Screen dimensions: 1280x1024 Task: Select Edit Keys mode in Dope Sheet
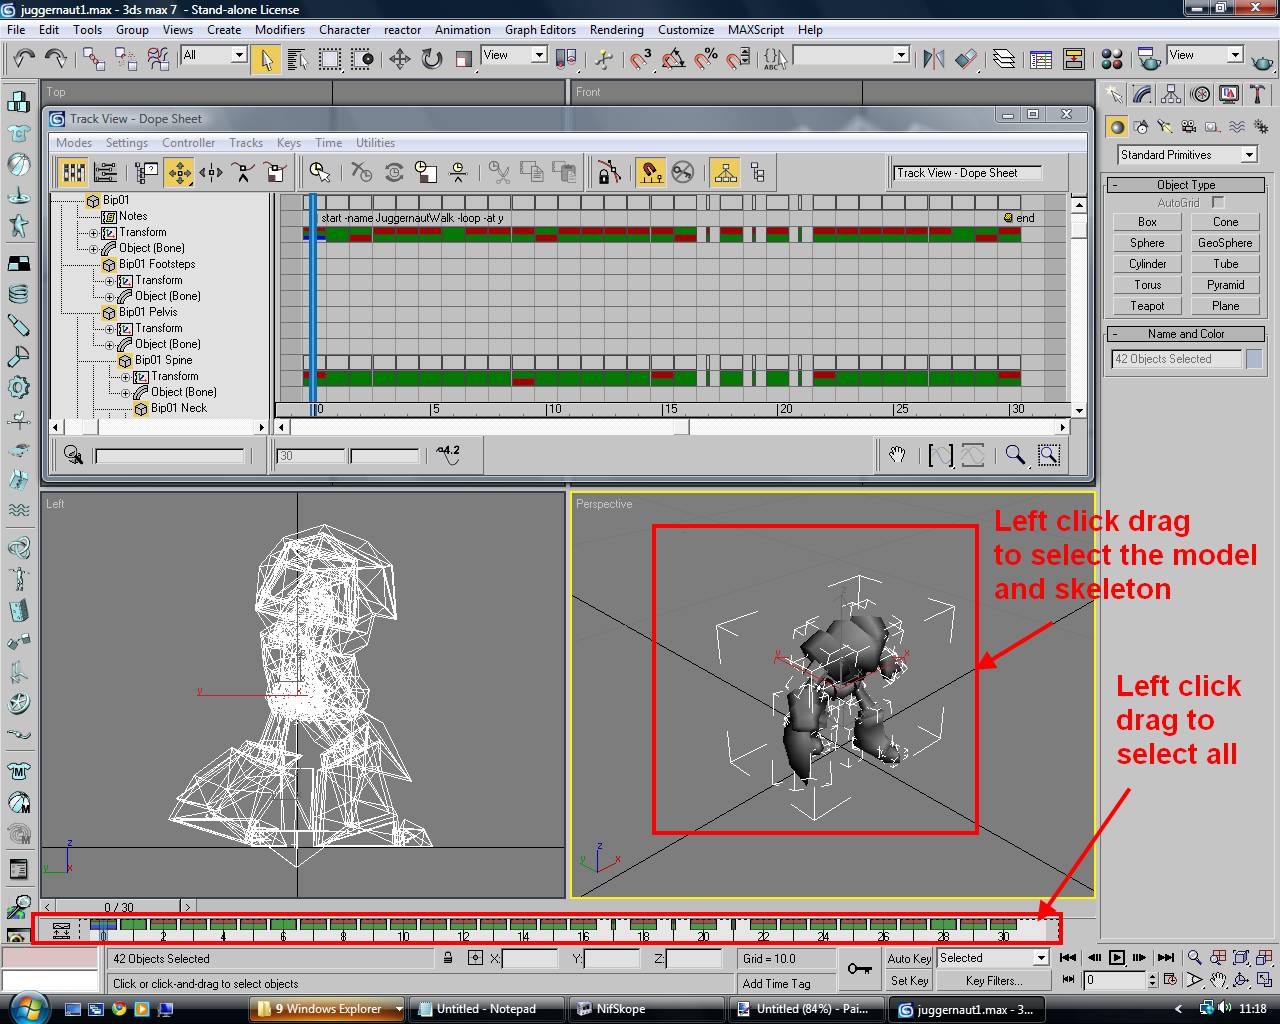point(74,173)
